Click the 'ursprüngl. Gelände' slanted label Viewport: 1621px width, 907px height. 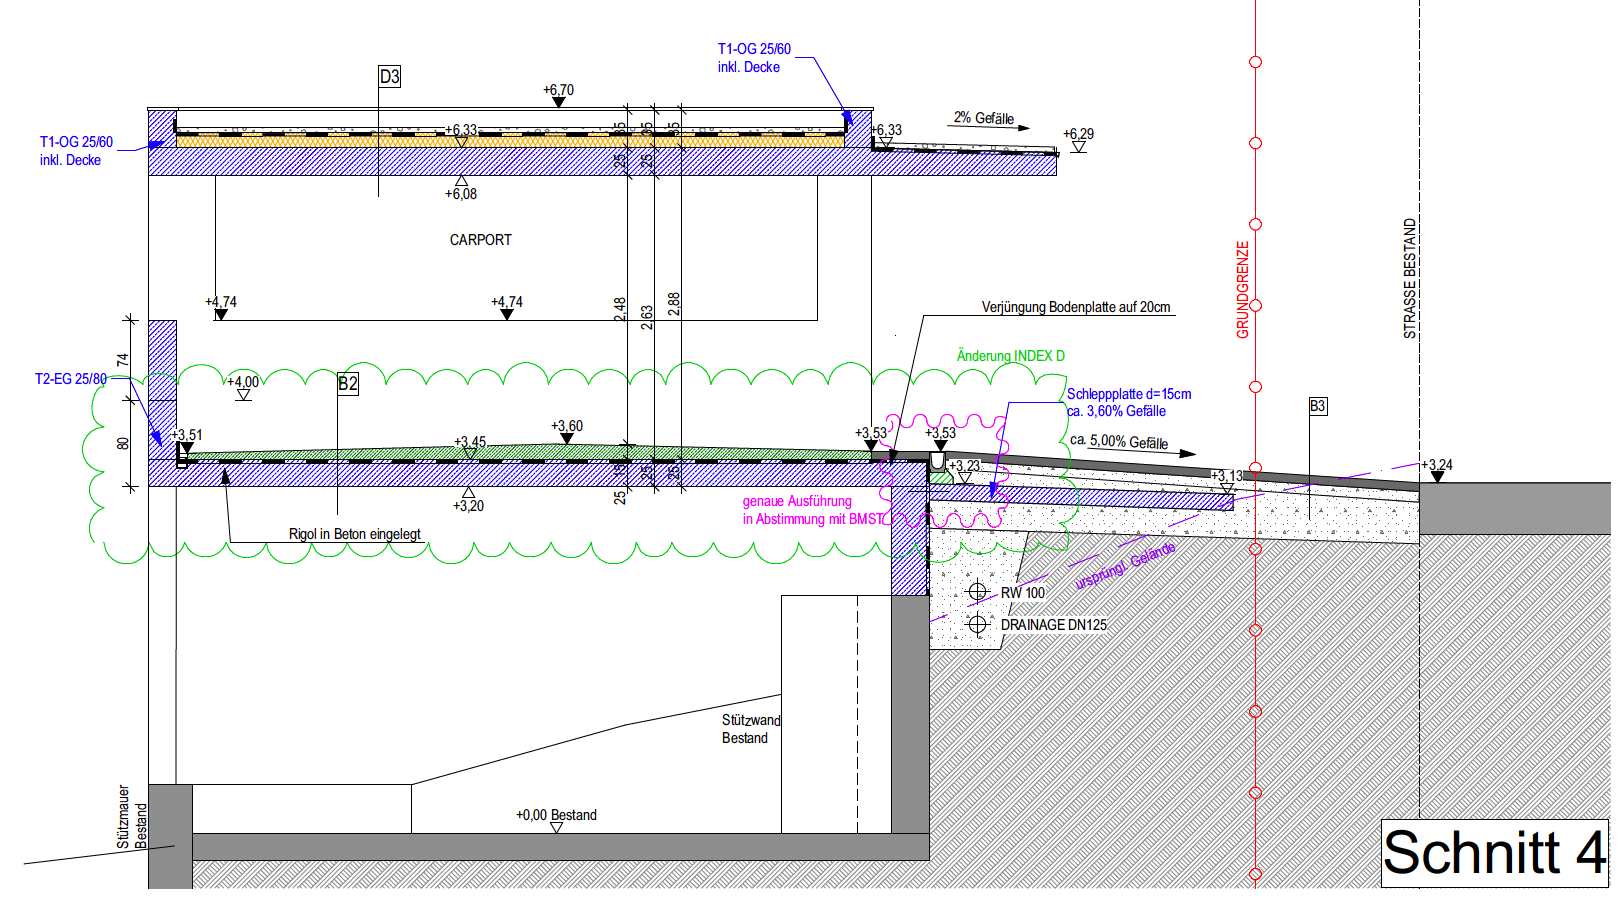pos(1126,567)
